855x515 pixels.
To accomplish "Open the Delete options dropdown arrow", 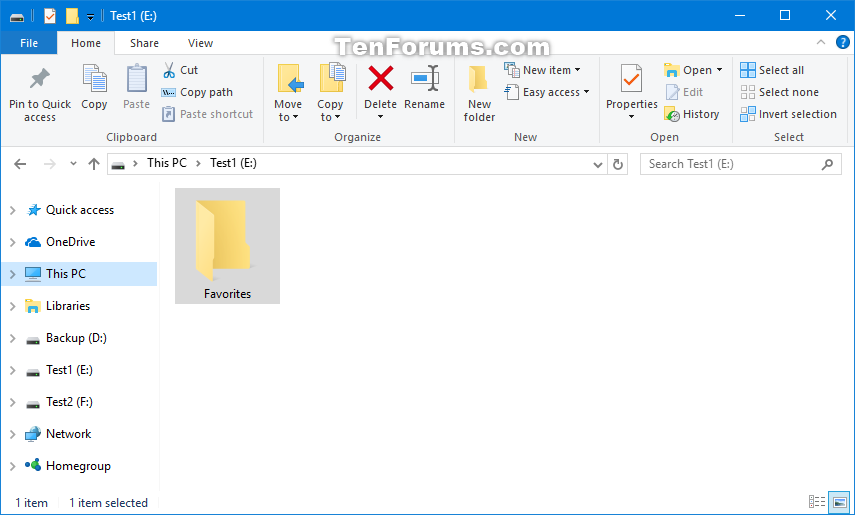I will point(380,116).
